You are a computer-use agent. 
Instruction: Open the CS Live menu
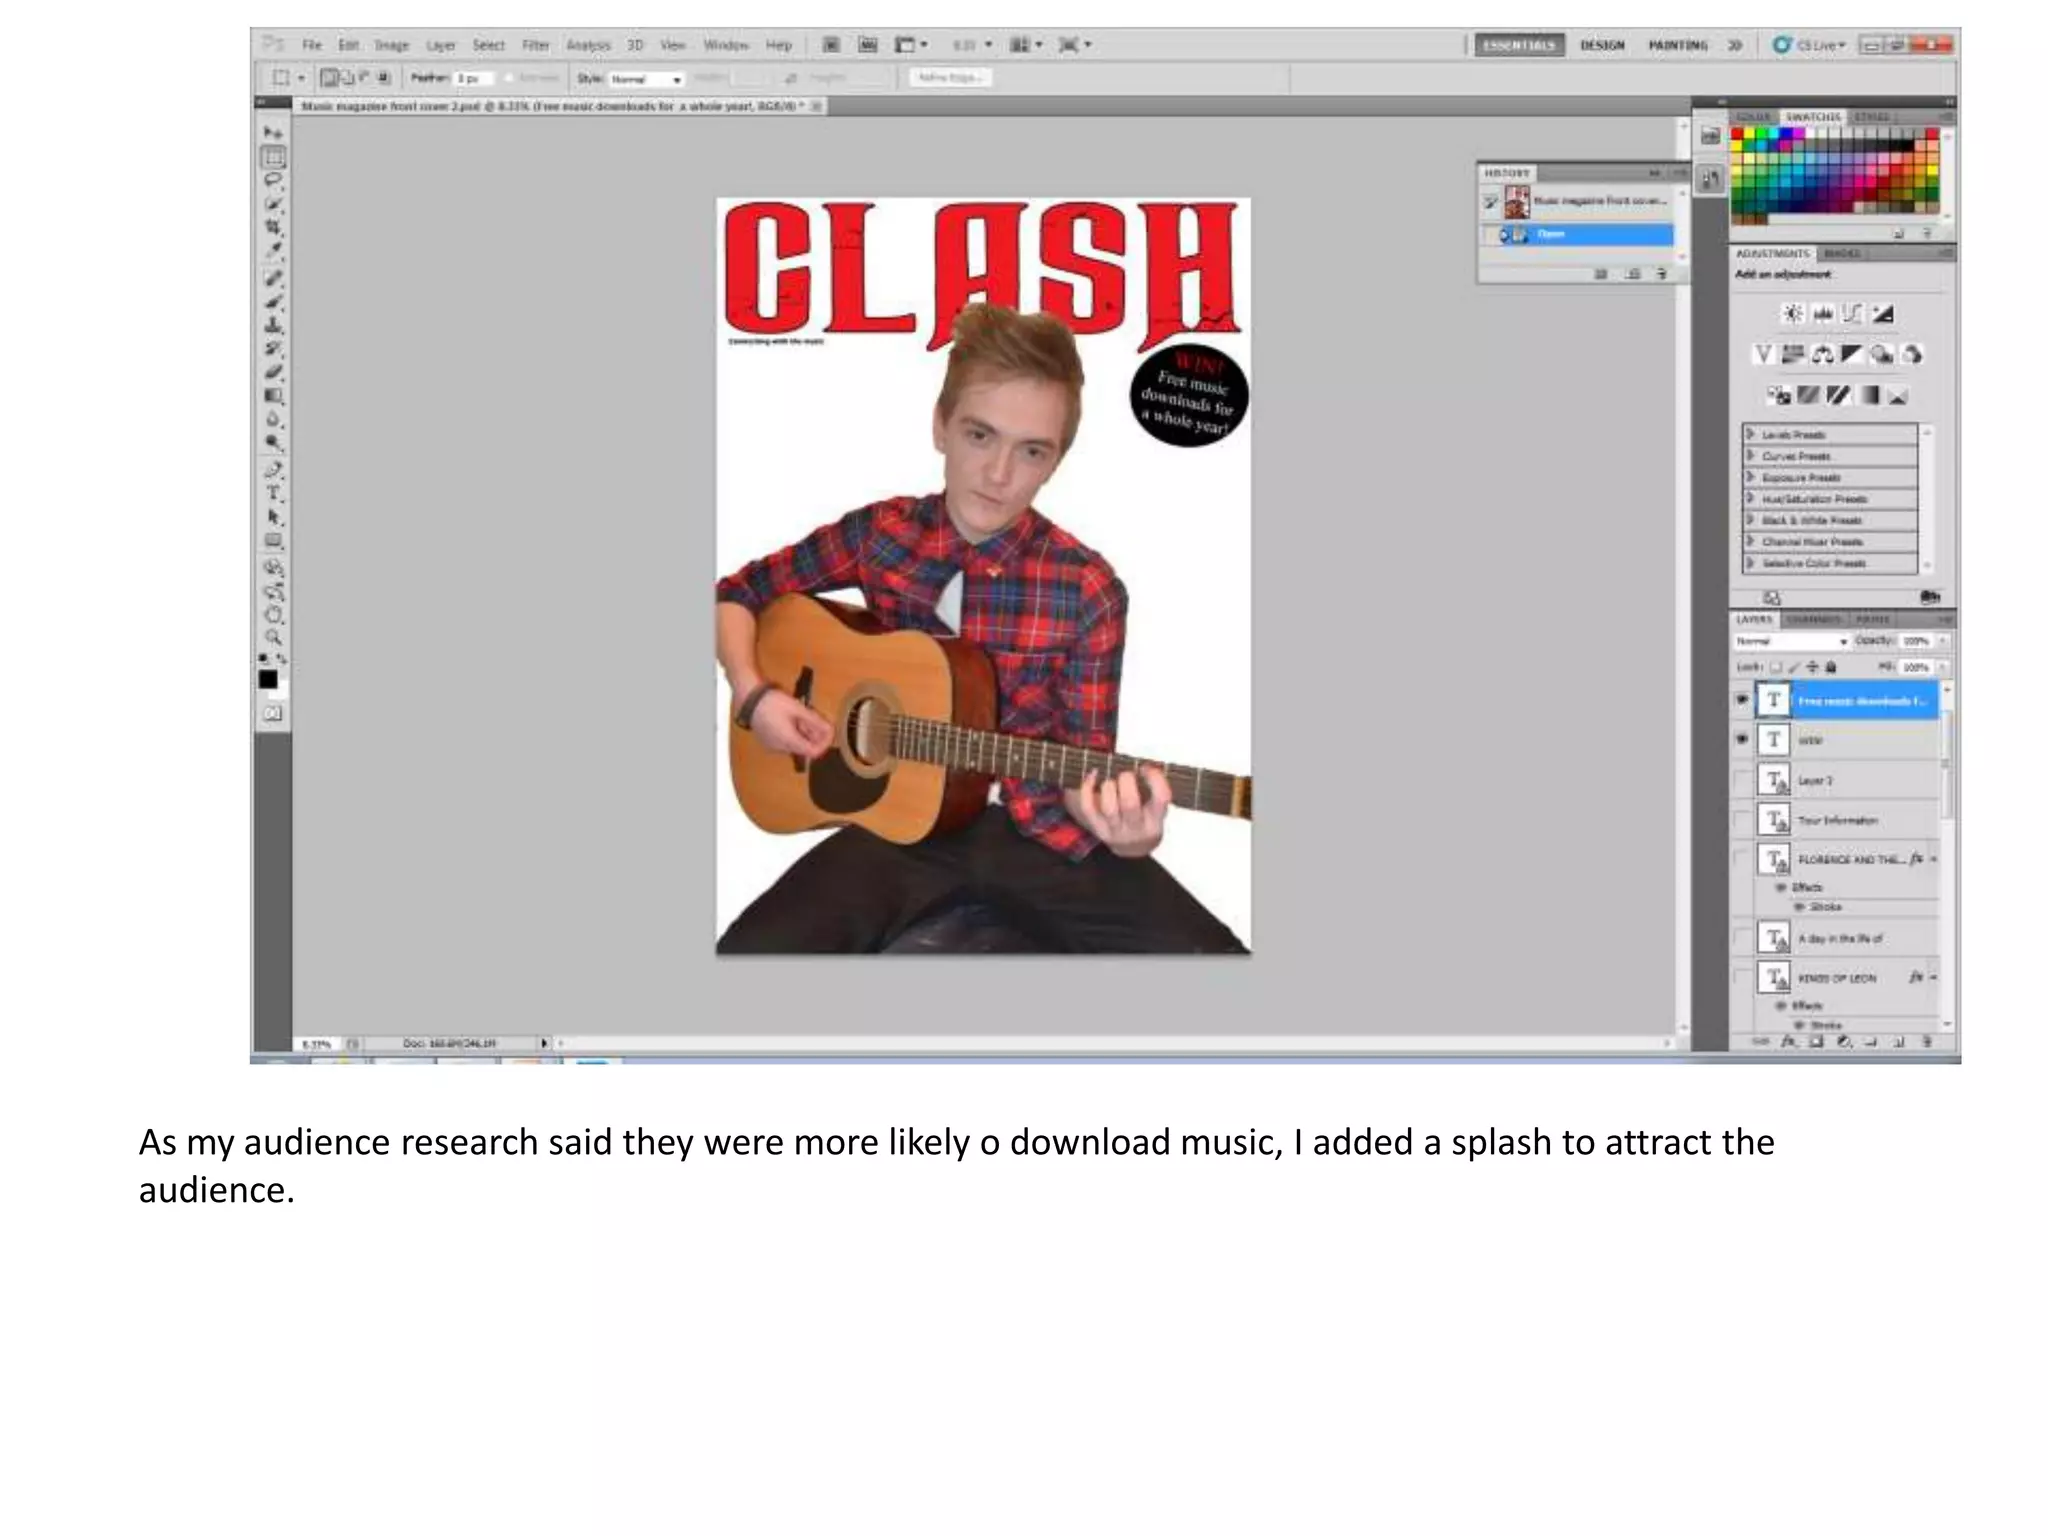pos(1810,45)
